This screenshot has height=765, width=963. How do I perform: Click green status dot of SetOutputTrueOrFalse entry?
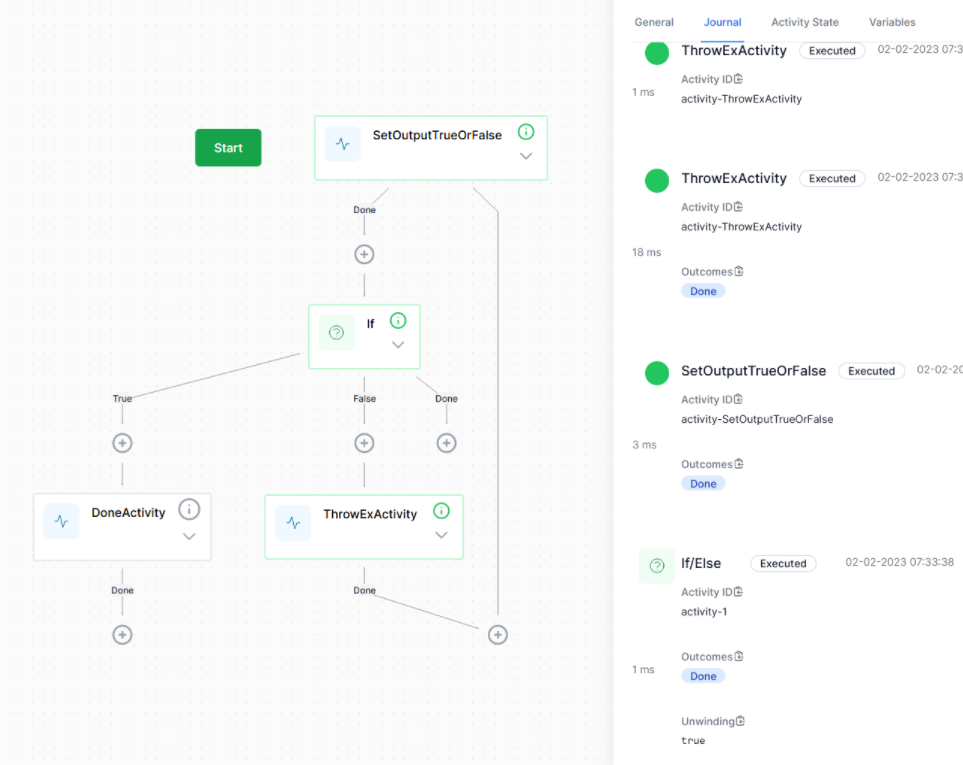pyautogui.click(x=657, y=373)
